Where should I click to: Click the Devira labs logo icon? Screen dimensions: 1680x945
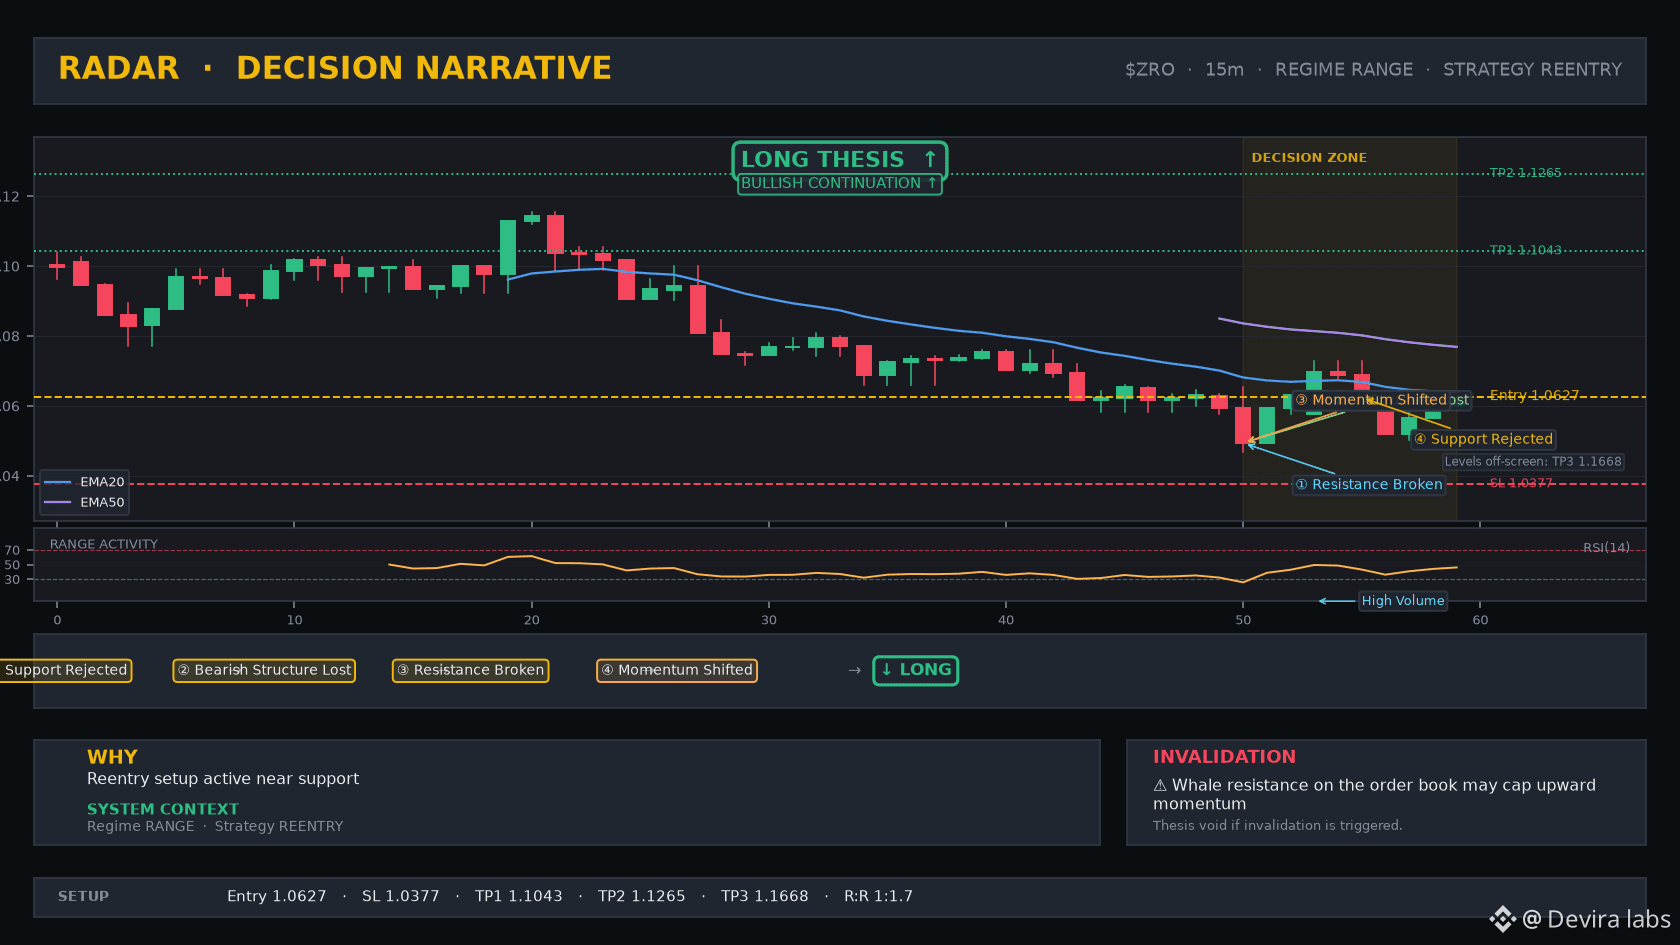coord(1503,919)
